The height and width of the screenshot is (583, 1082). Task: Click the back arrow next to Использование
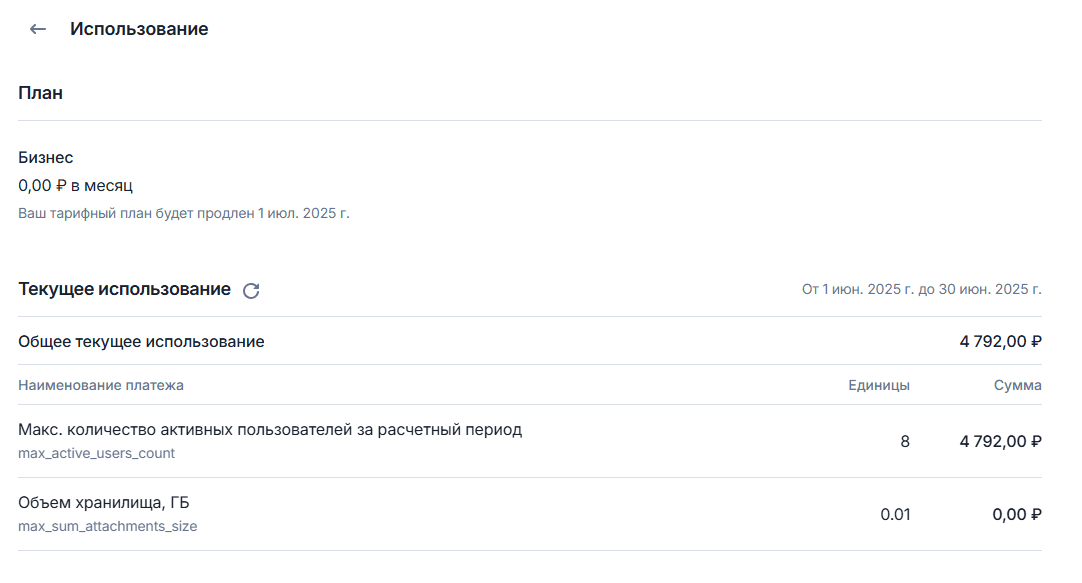click(x=38, y=29)
